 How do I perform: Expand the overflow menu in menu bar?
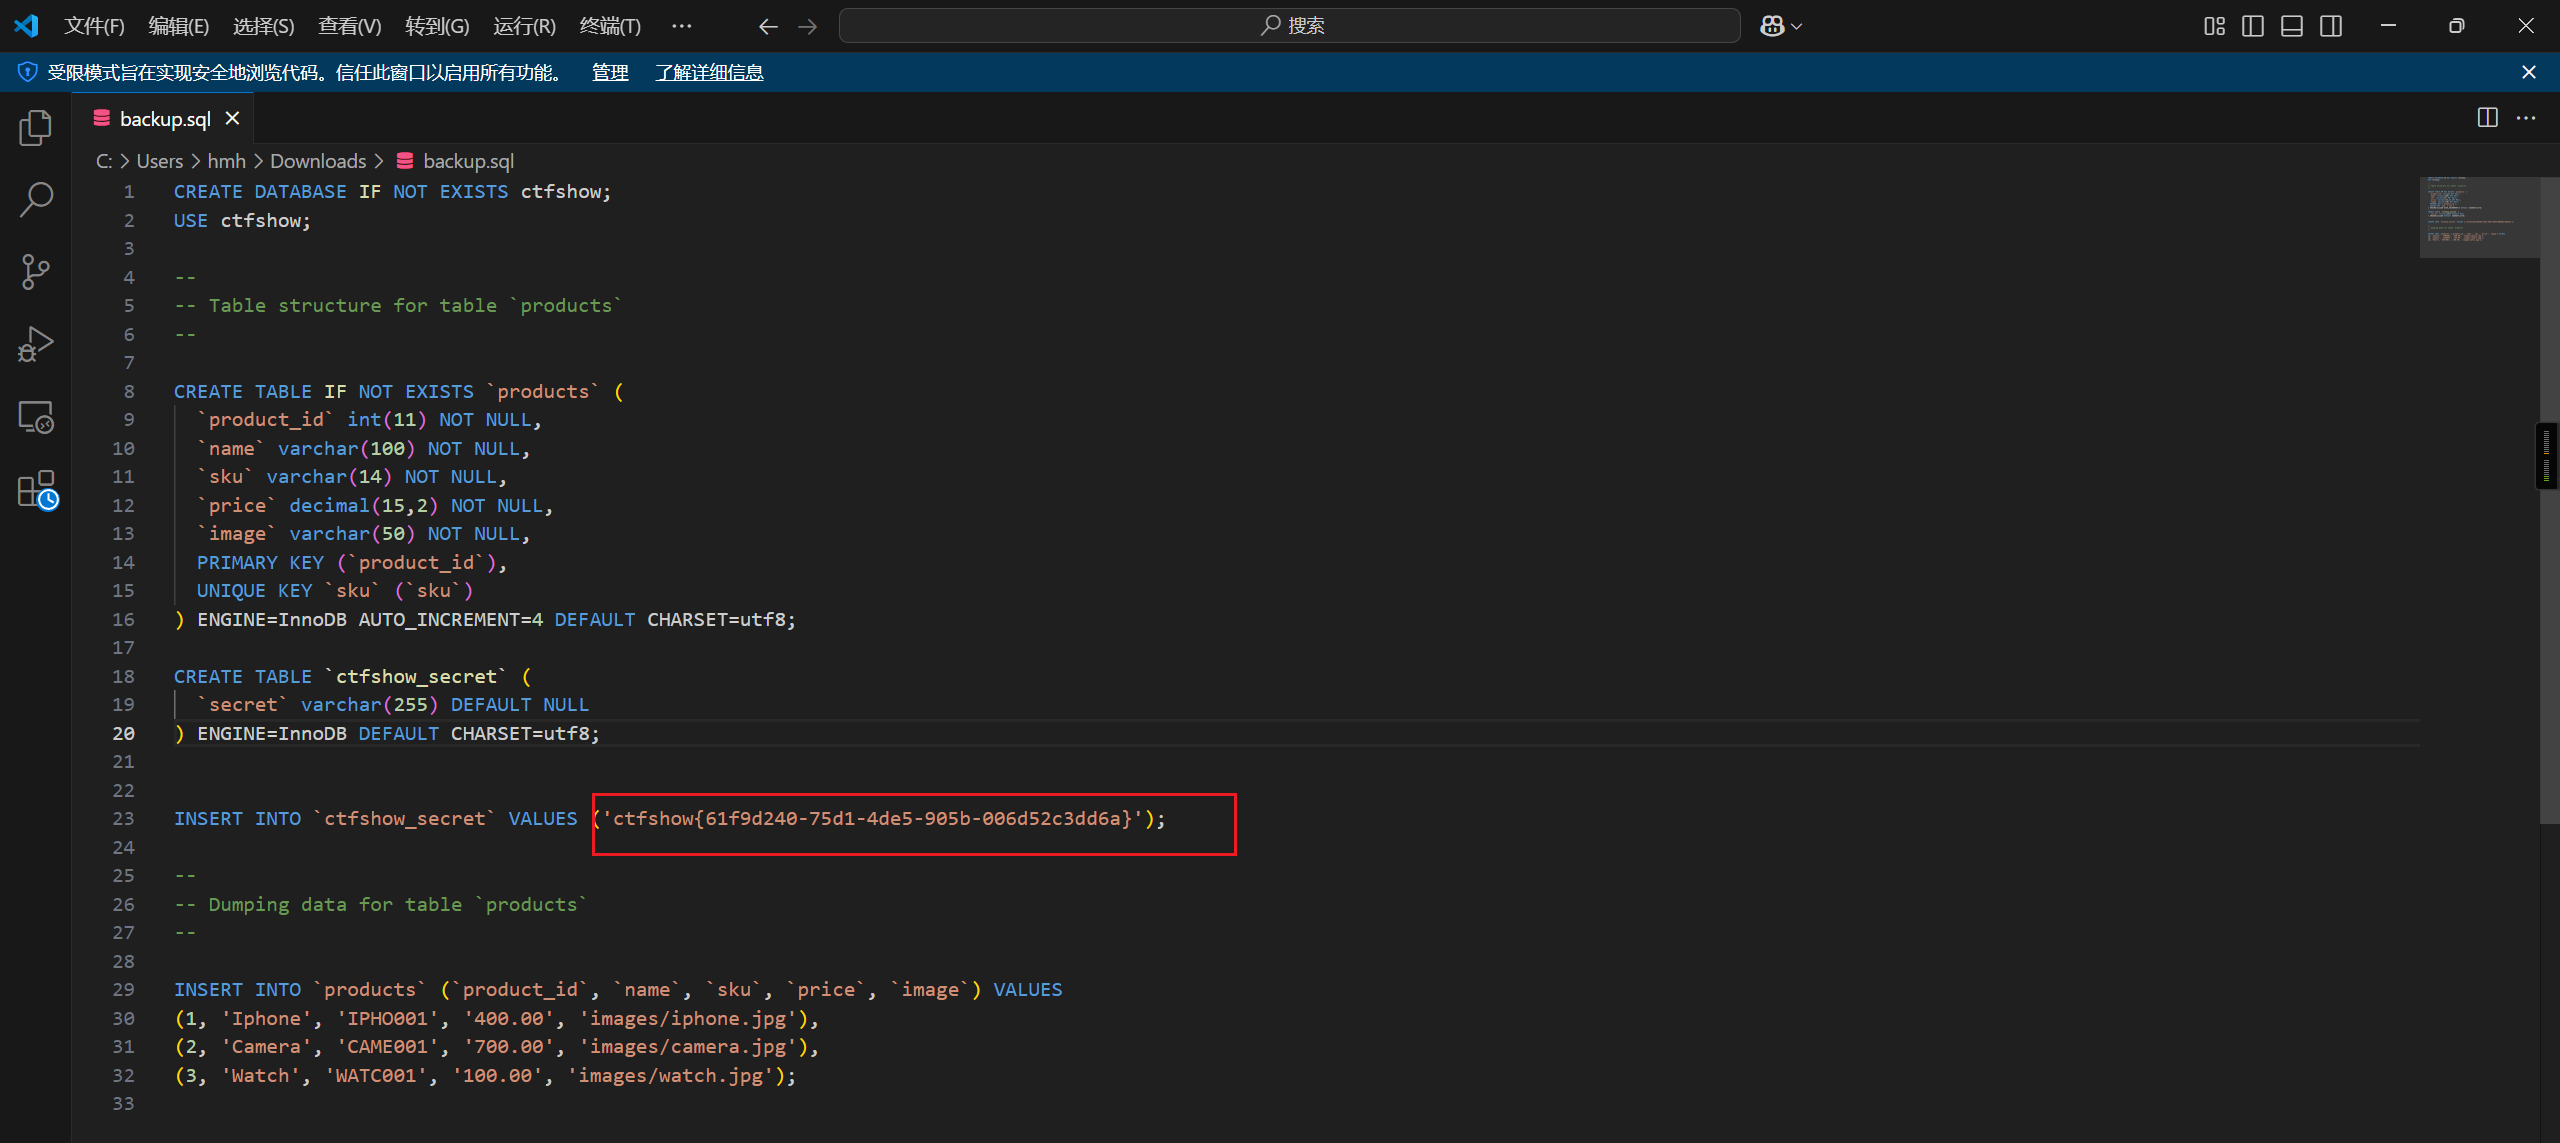(681, 26)
